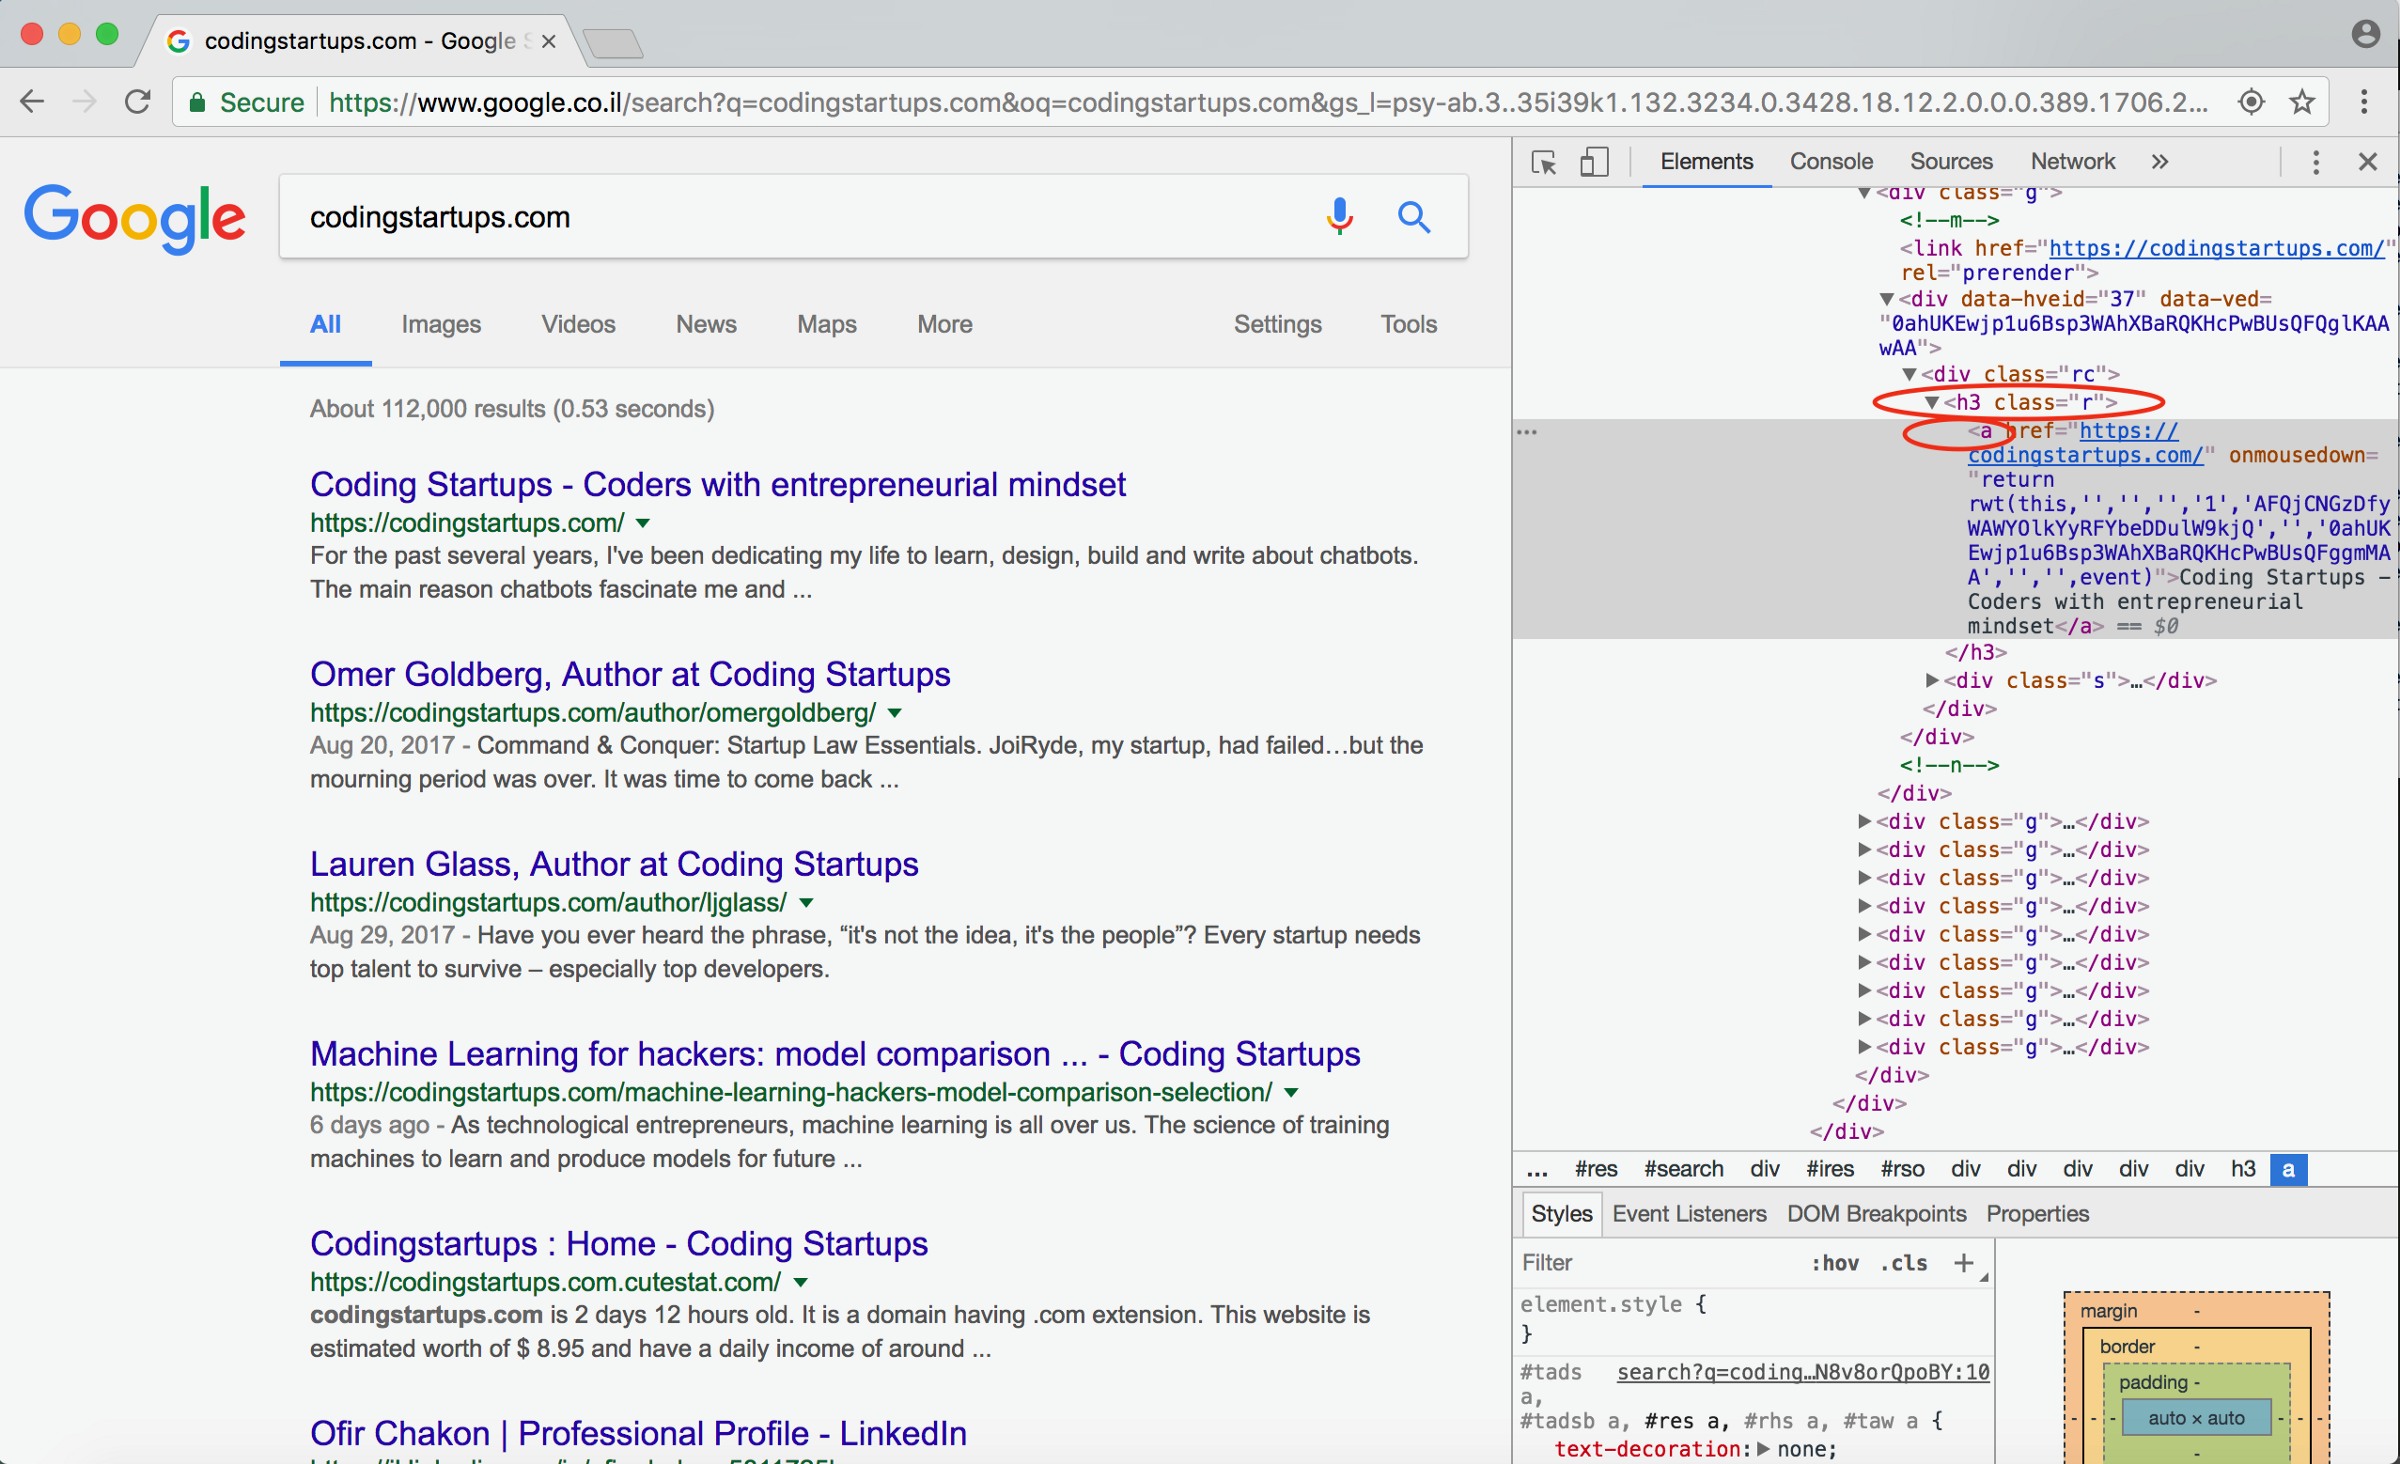This screenshot has width=2400, height=1464.
Task: Add new style rule plus icon
Action: [1963, 1262]
